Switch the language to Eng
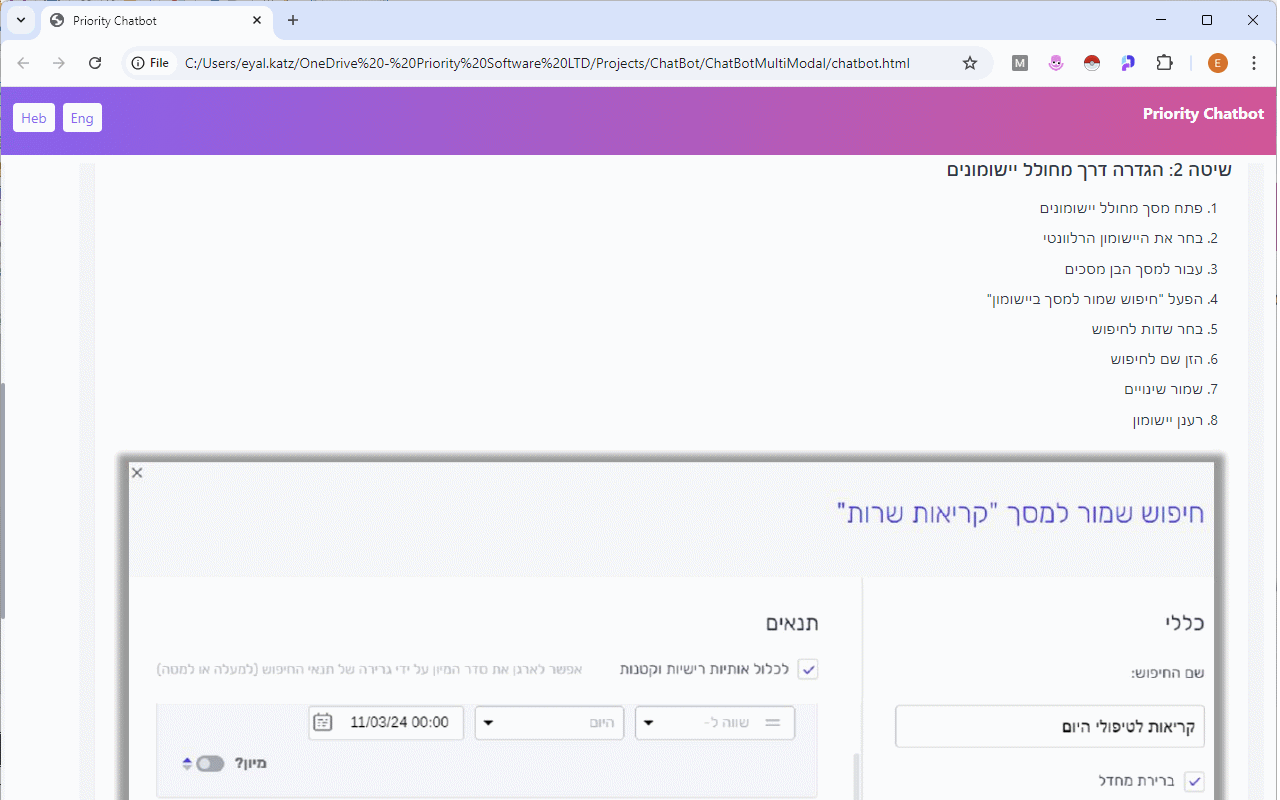The height and width of the screenshot is (800, 1280). point(82,117)
